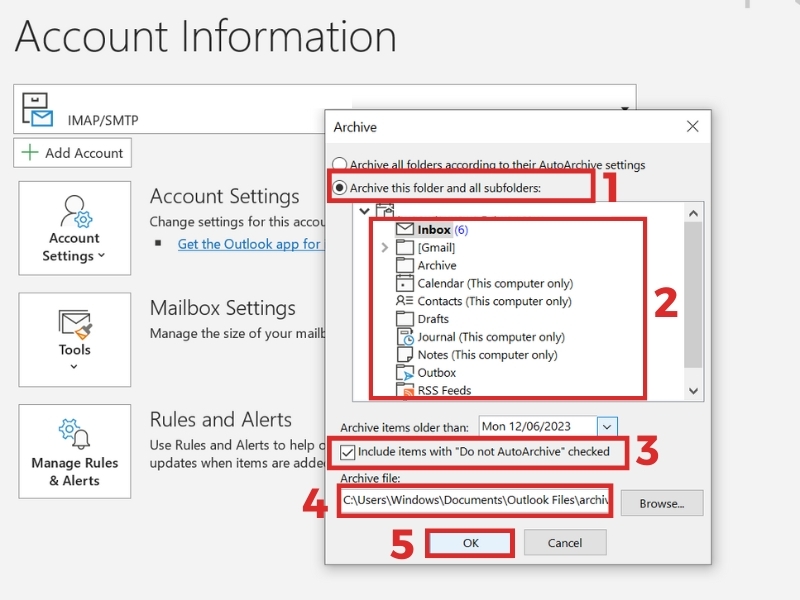Open 'Get the Outlook app for' link
Viewport: 800px width, 600px height.
pos(249,244)
